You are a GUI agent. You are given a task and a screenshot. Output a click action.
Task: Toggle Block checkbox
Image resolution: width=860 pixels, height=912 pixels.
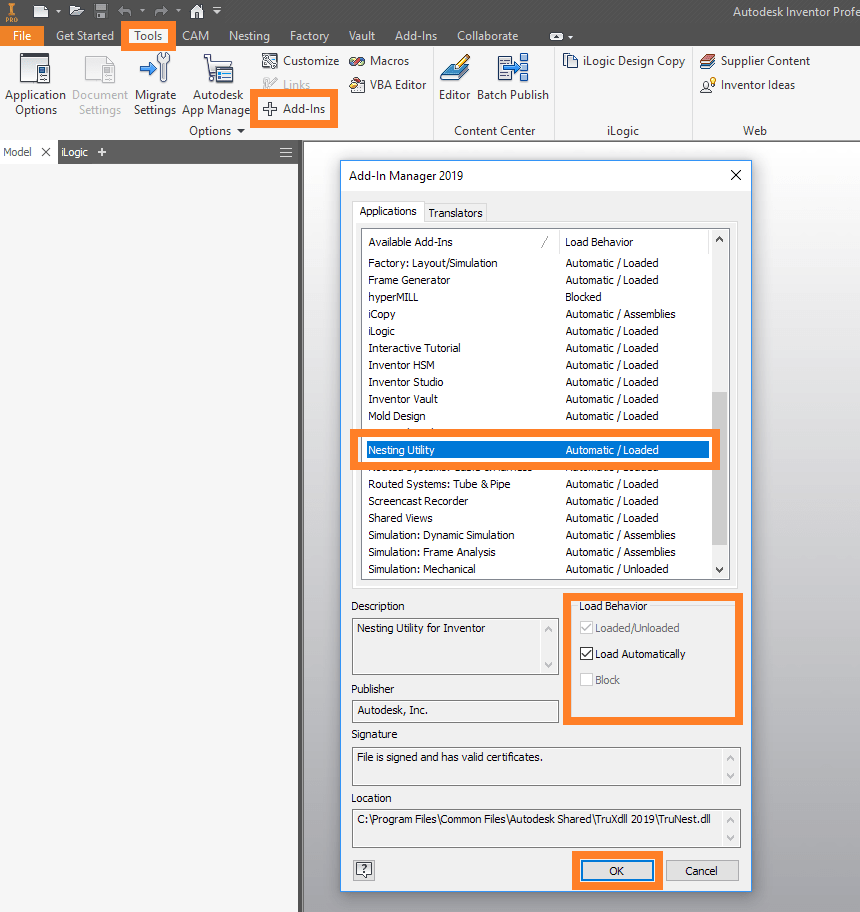586,679
